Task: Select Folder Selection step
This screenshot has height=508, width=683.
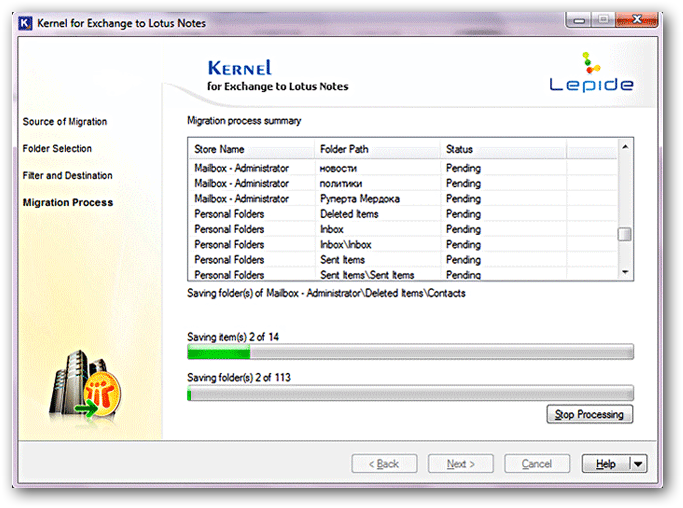Action: [x=57, y=149]
